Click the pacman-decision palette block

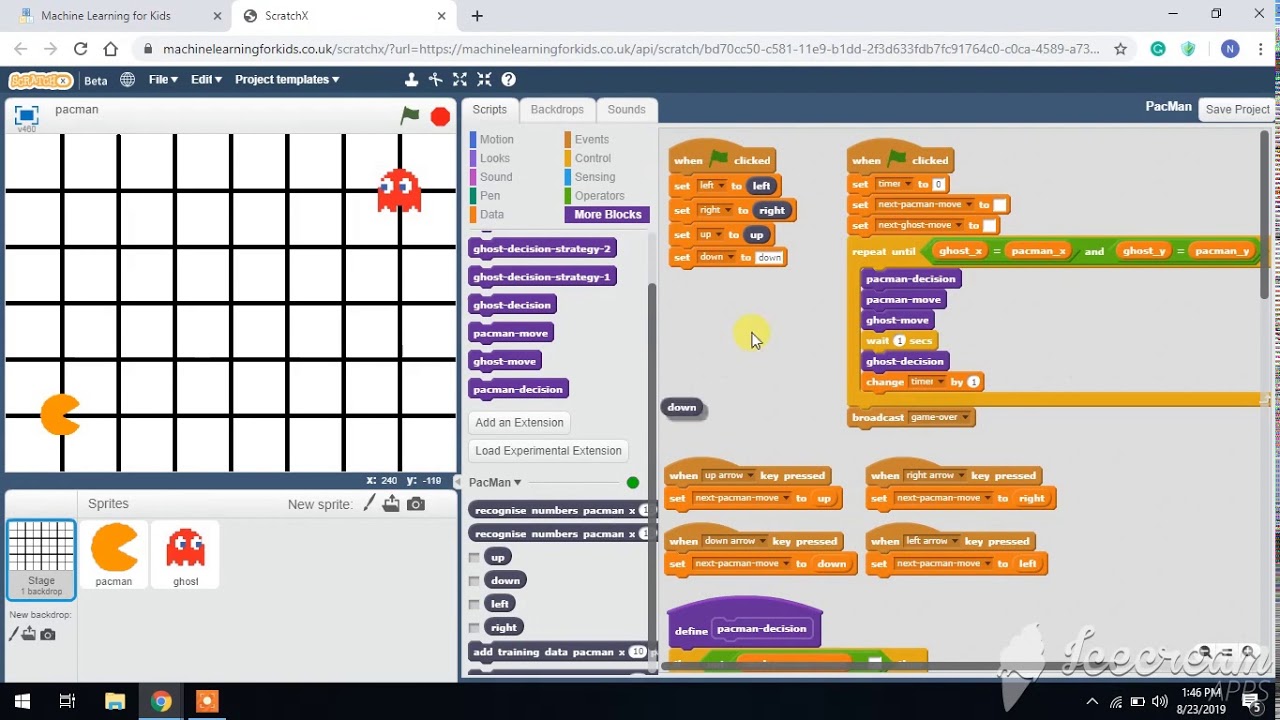click(x=518, y=390)
